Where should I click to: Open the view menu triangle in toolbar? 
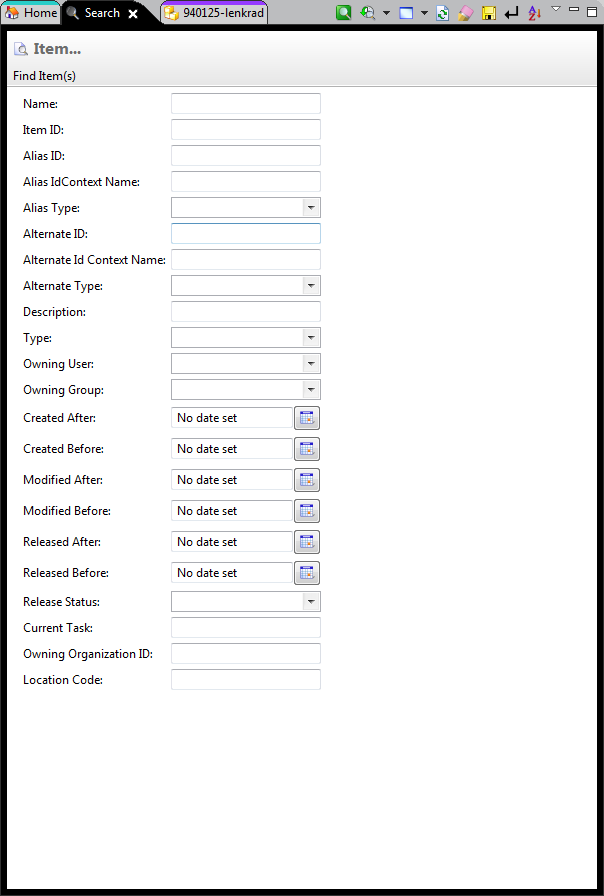coord(556,9)
